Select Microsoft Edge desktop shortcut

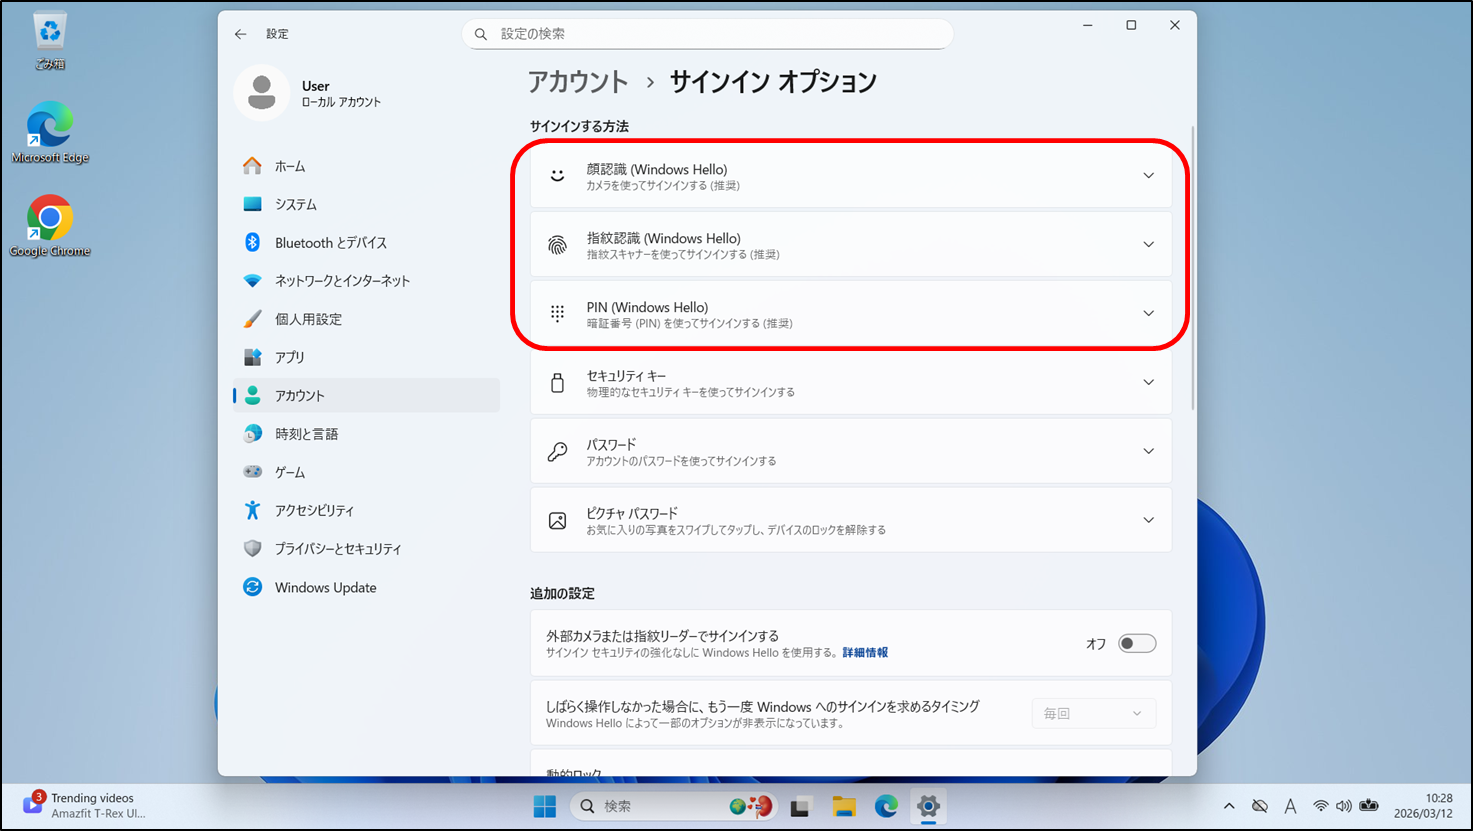coord(50,133)
